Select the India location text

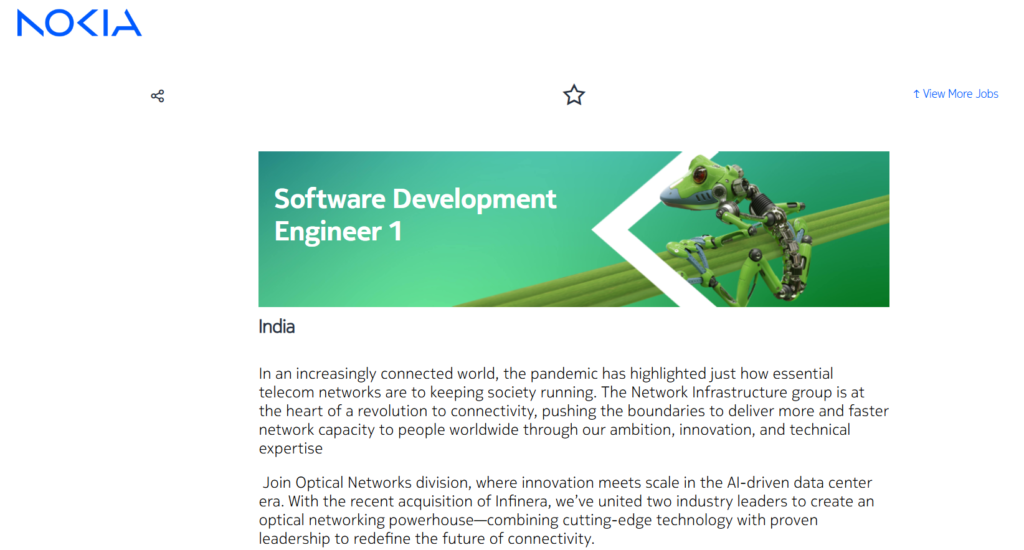pos(277,327)
